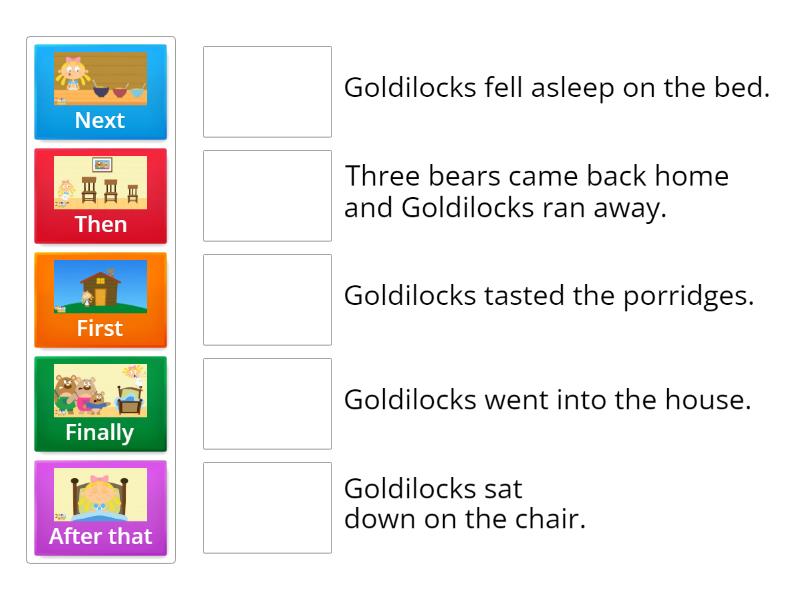Viewport: 800px width, 600px height.
Task: Select the 'First' card showing the bears' house
Action: pyautogui.click(x=100, y=301)
